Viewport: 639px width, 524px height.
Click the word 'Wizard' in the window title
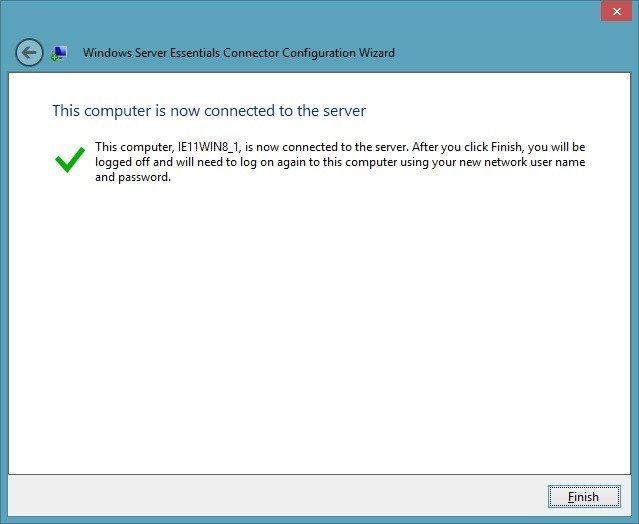[377, 53]
